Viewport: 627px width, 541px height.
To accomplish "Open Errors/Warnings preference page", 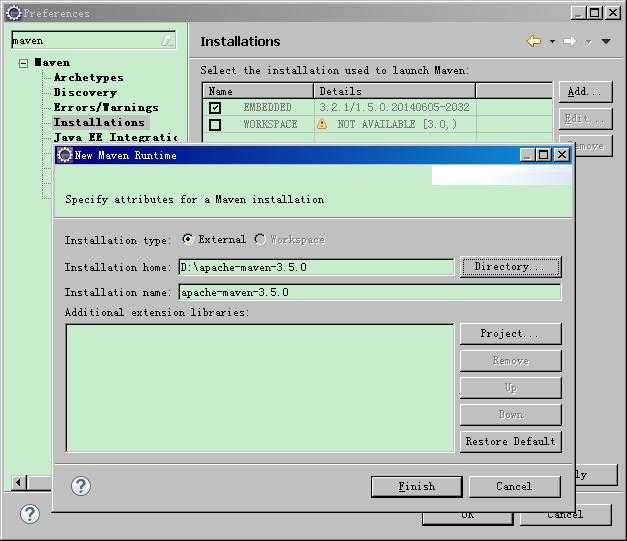I will (106, 108).
